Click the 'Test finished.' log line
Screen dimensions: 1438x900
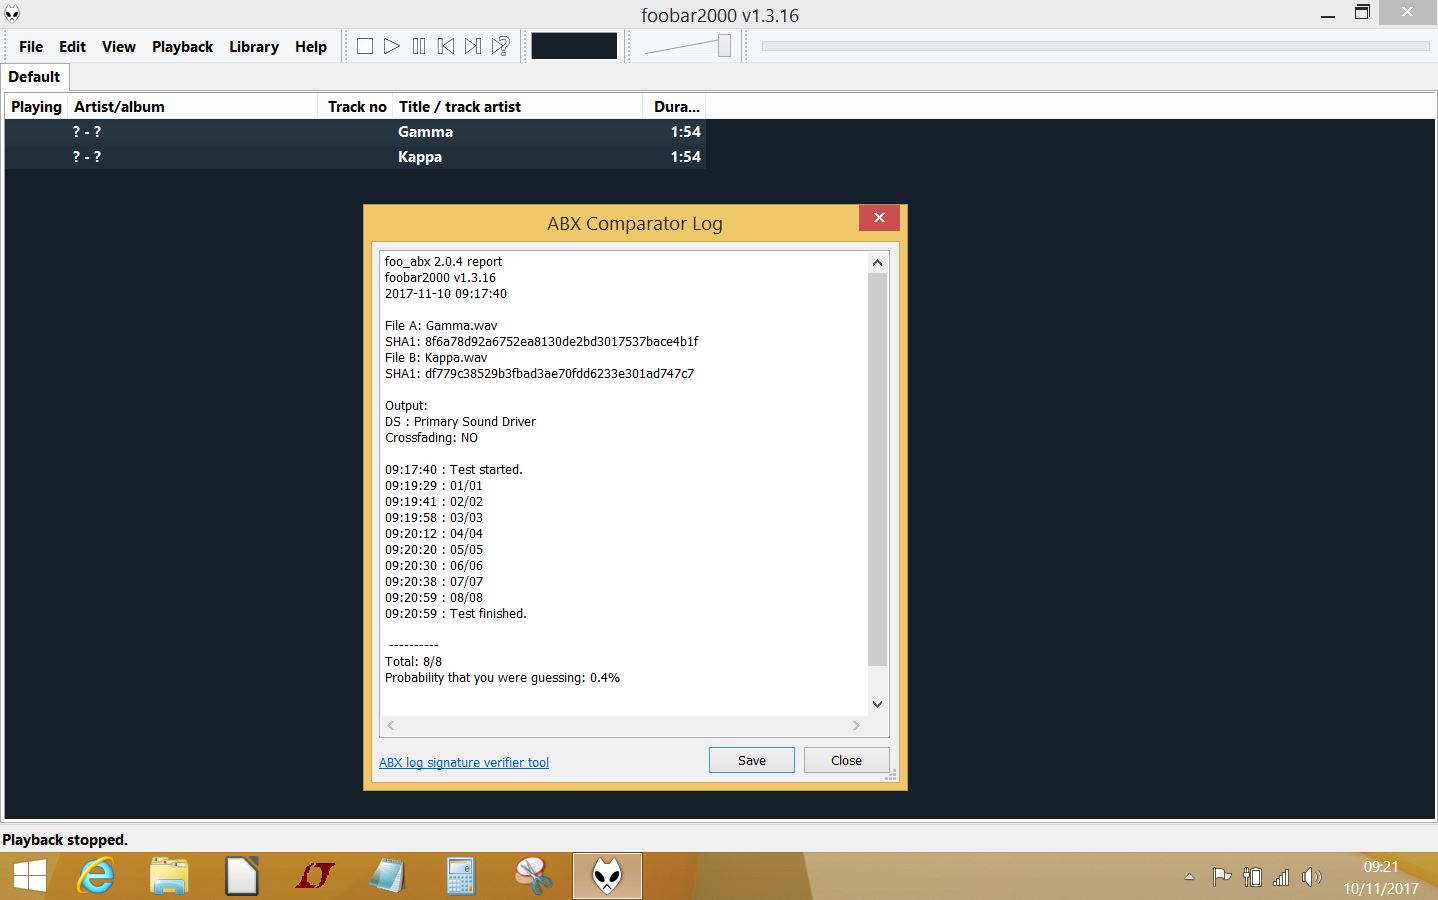[x=456, y=613]
